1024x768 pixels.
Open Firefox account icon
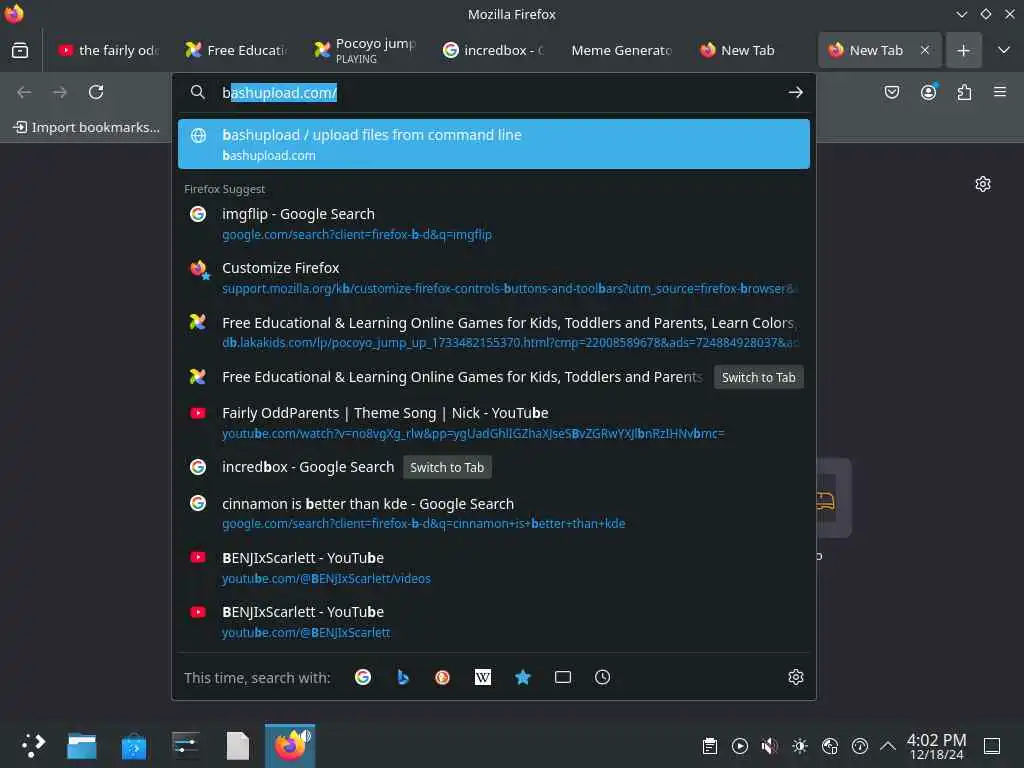[x=928, y=92]
